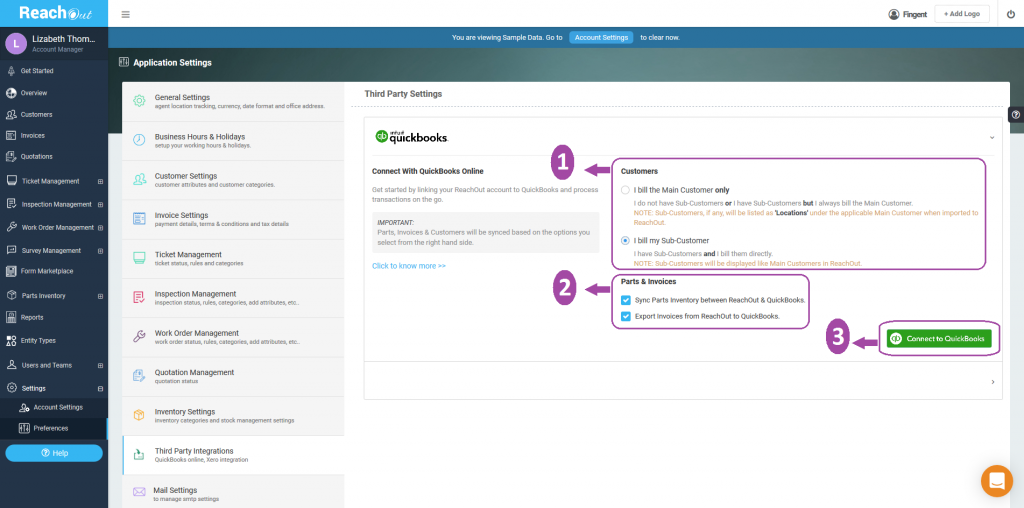Click the Mail Settings envelope icon
1024x508 pixels.
coord(139,492)
